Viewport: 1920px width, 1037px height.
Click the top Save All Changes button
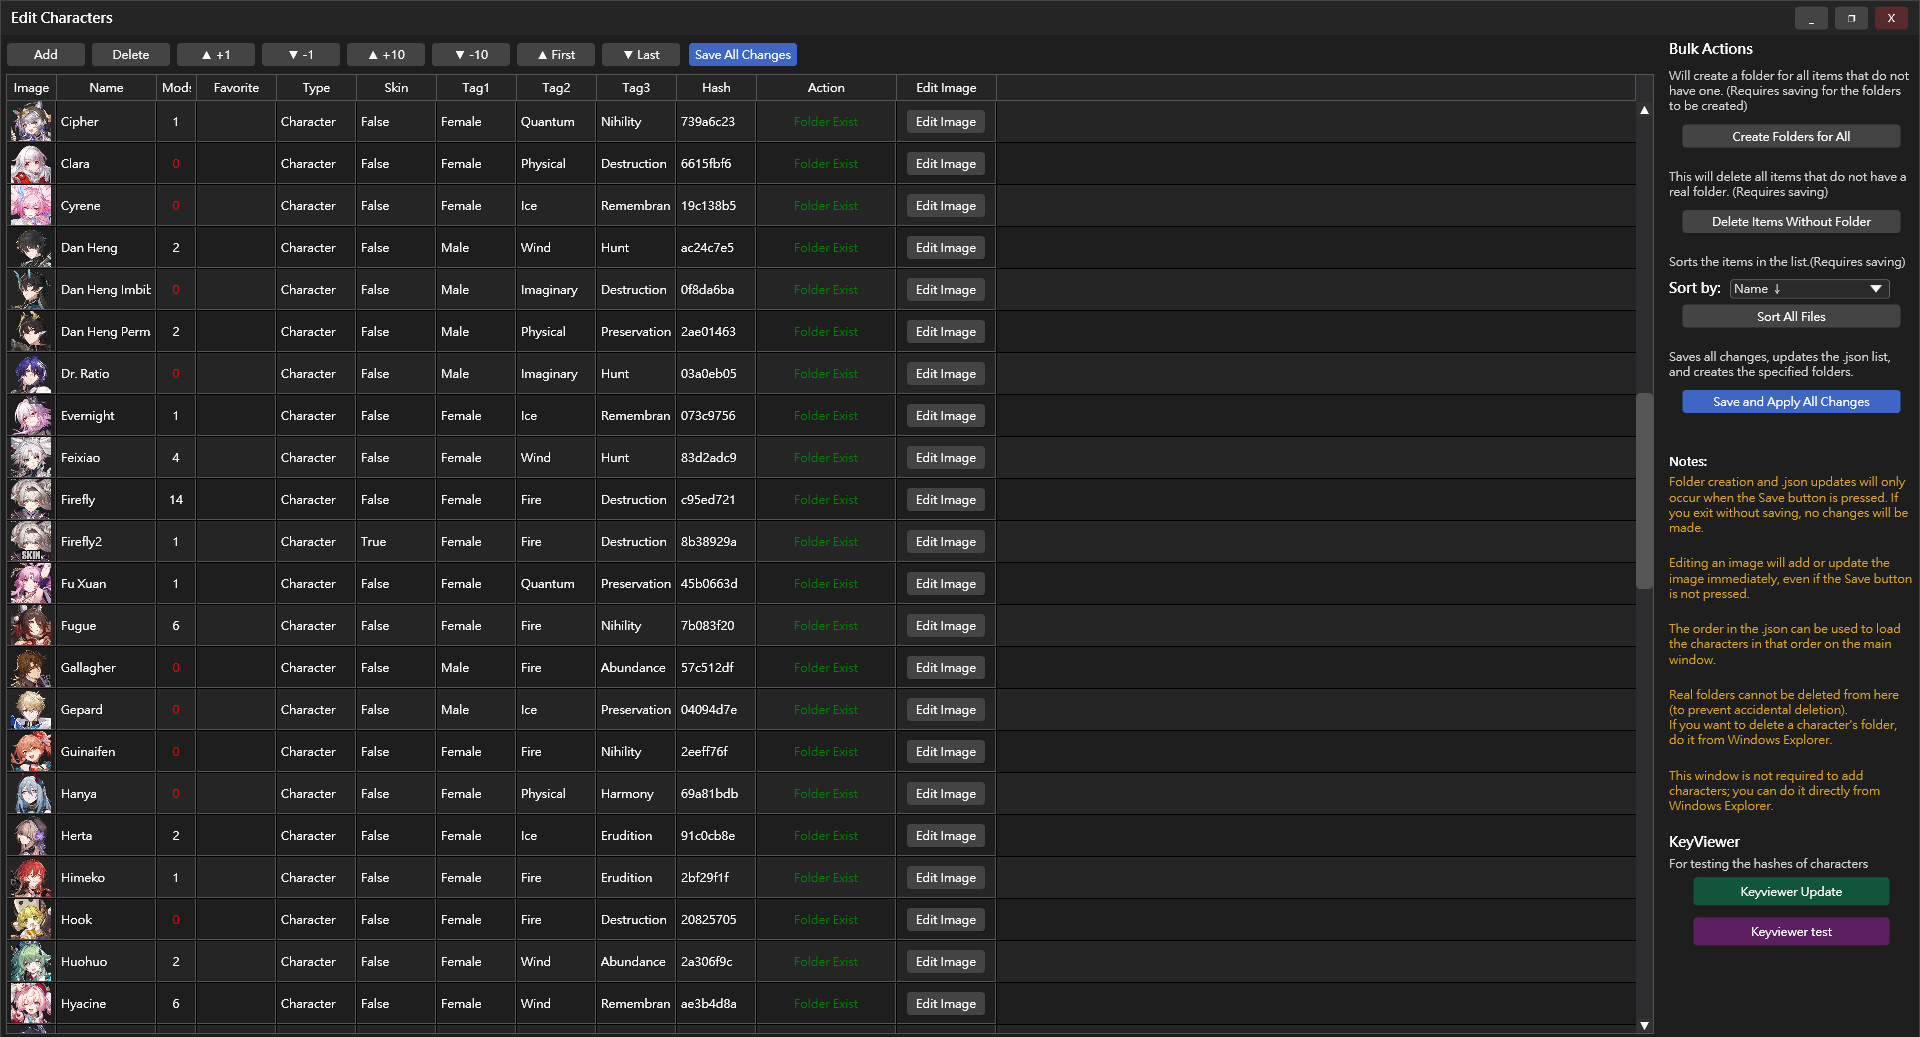[x=743, y=55]
